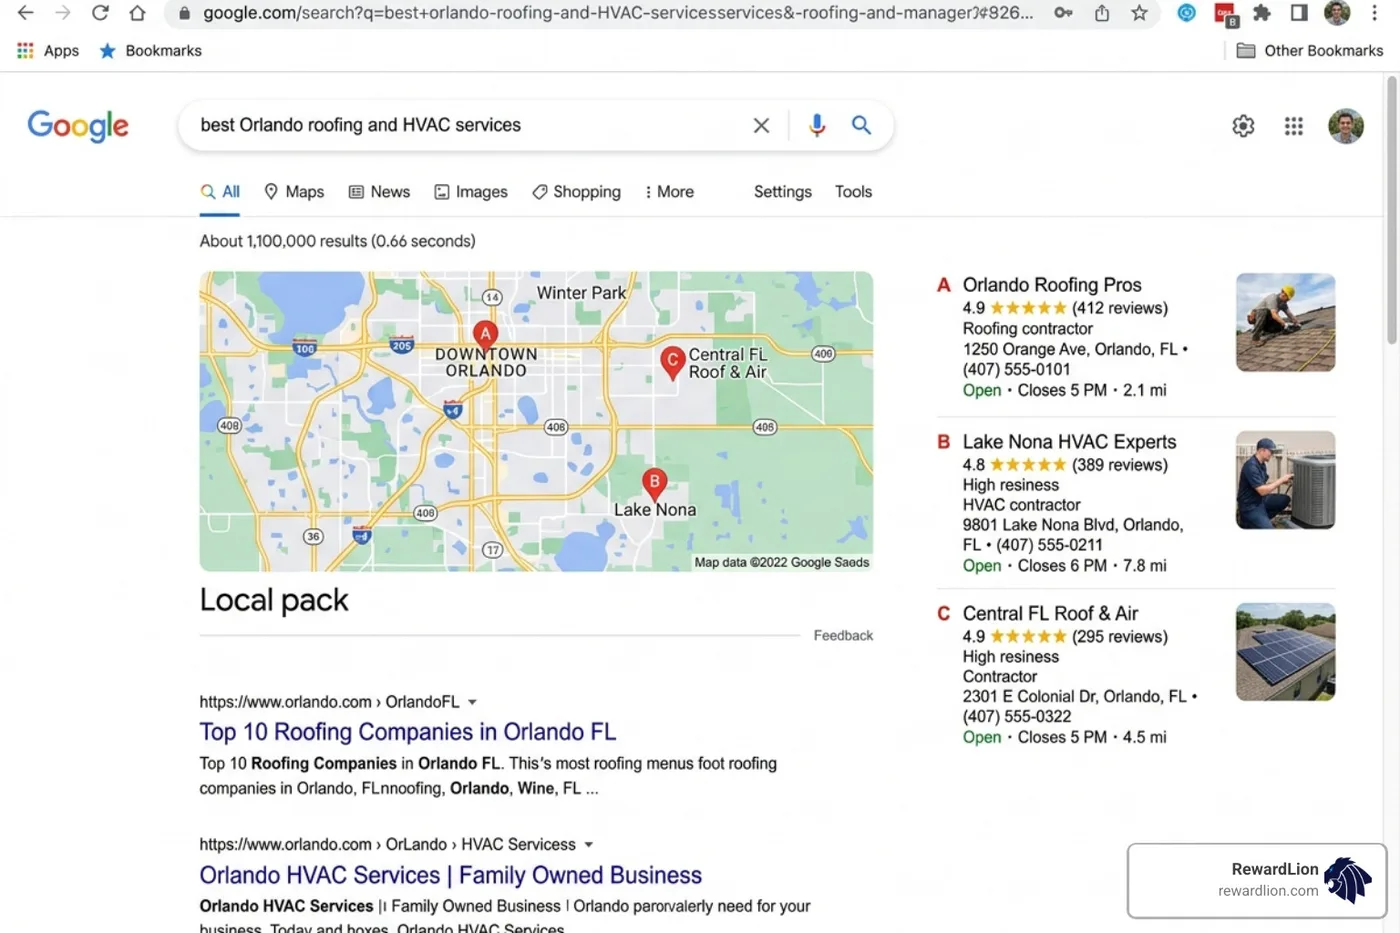The height and width of the screenshot is (933, 1400).
Task: Select the All search tab
Action: (x=220, y=192)
